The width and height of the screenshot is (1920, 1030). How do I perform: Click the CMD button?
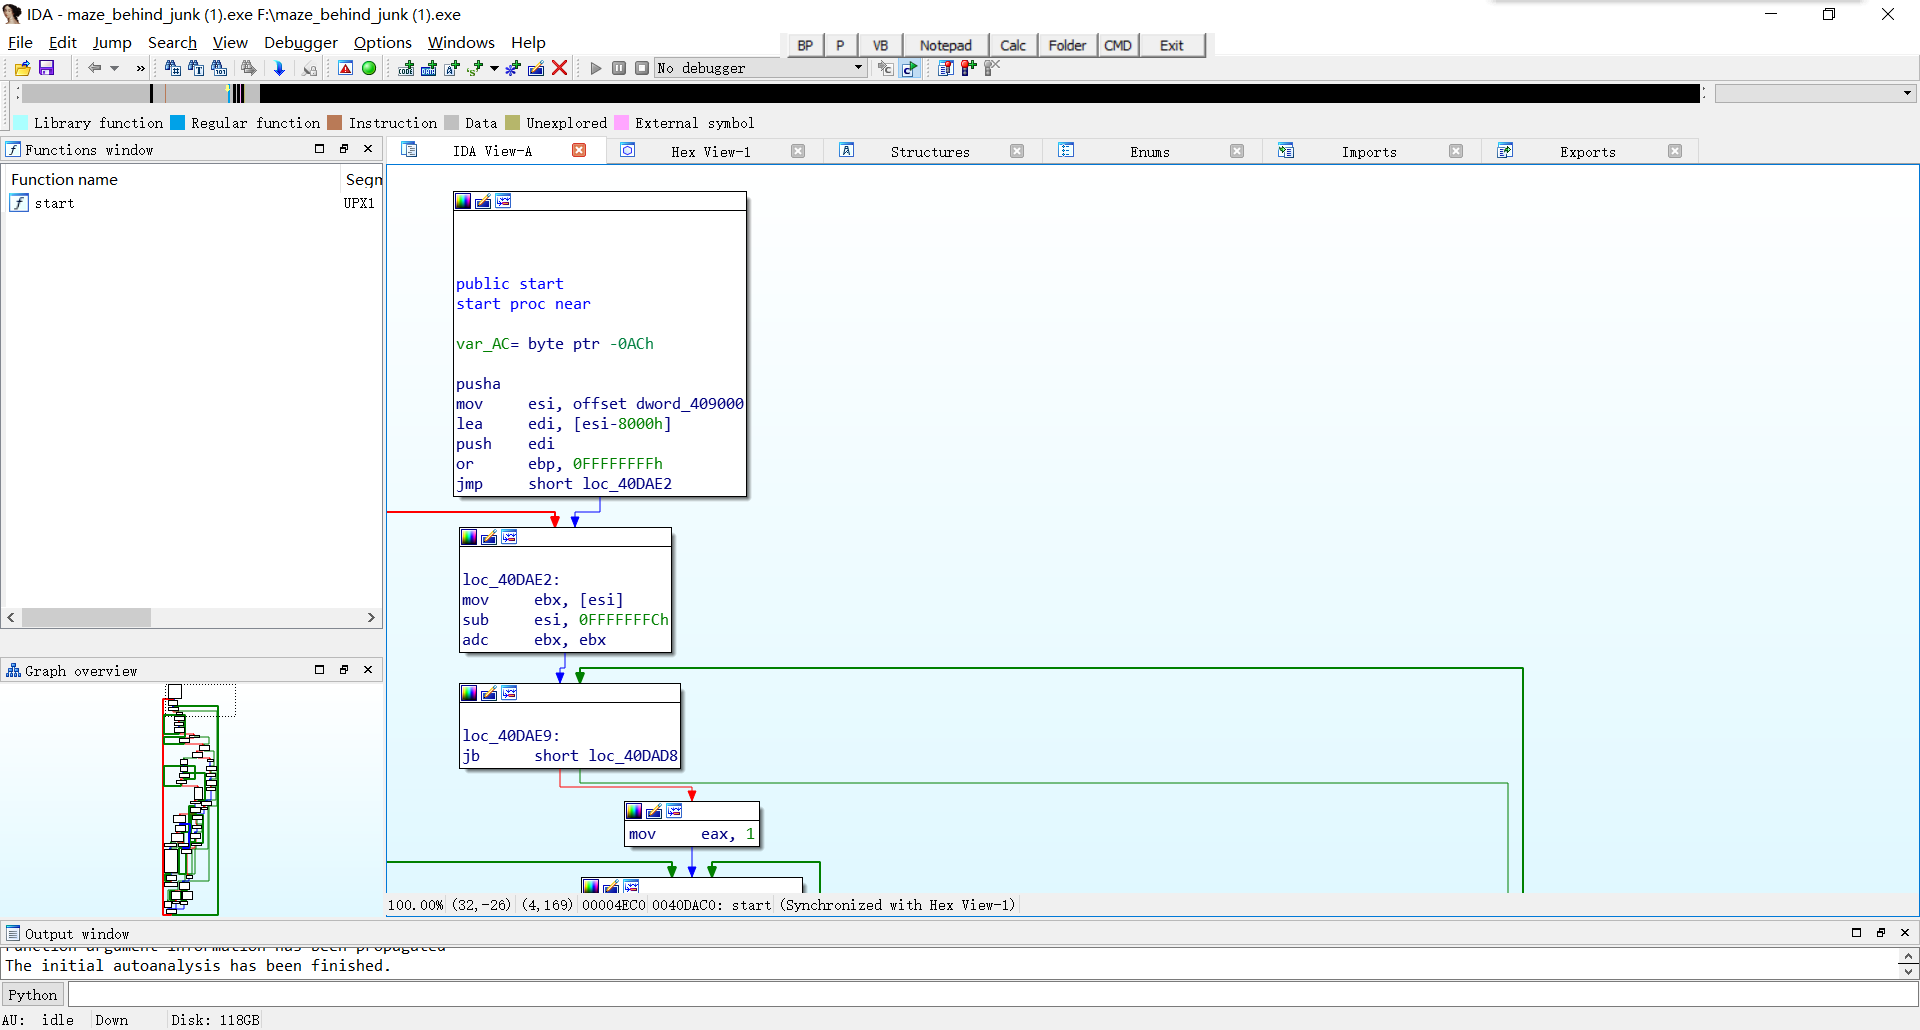1118,45
